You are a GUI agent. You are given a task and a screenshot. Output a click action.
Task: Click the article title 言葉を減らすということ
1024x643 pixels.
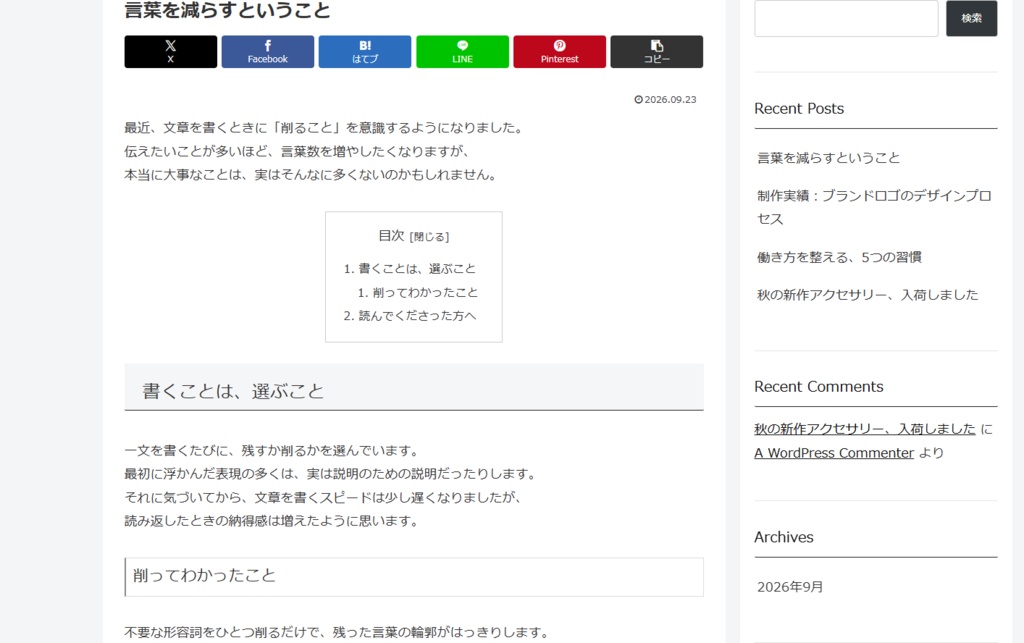227,10
